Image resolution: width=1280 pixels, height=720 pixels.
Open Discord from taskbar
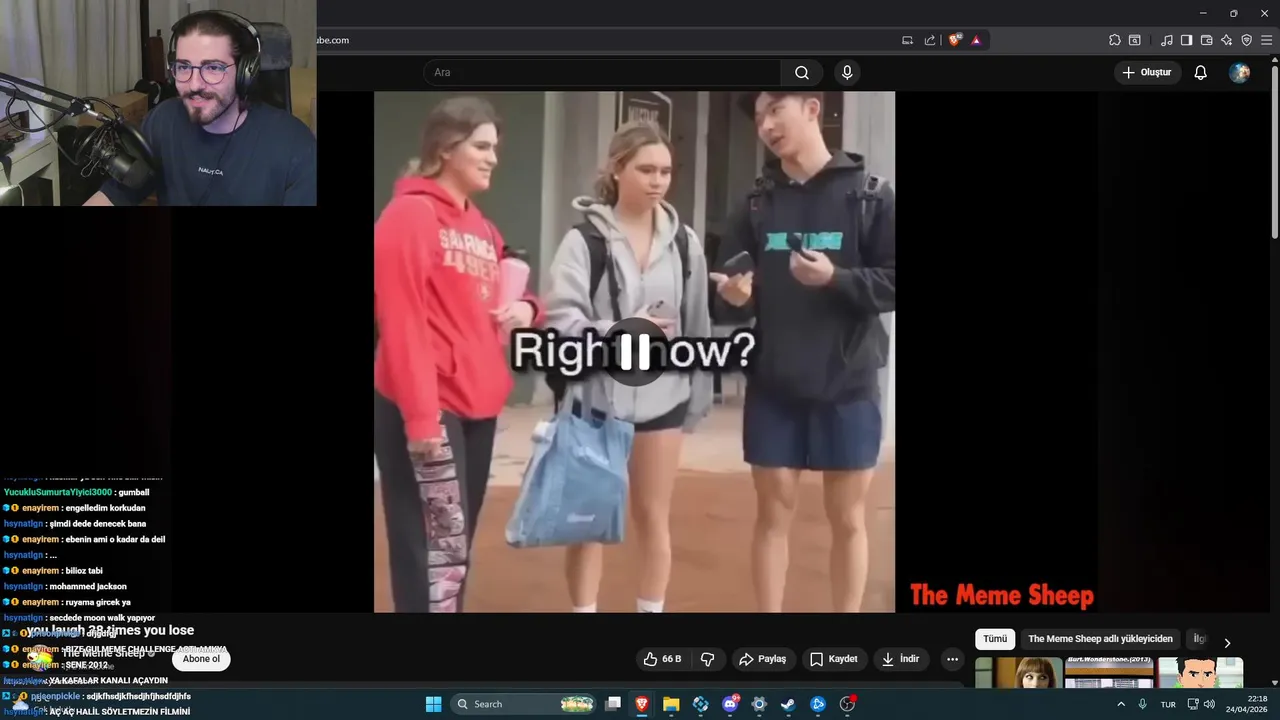coord(730,704)
